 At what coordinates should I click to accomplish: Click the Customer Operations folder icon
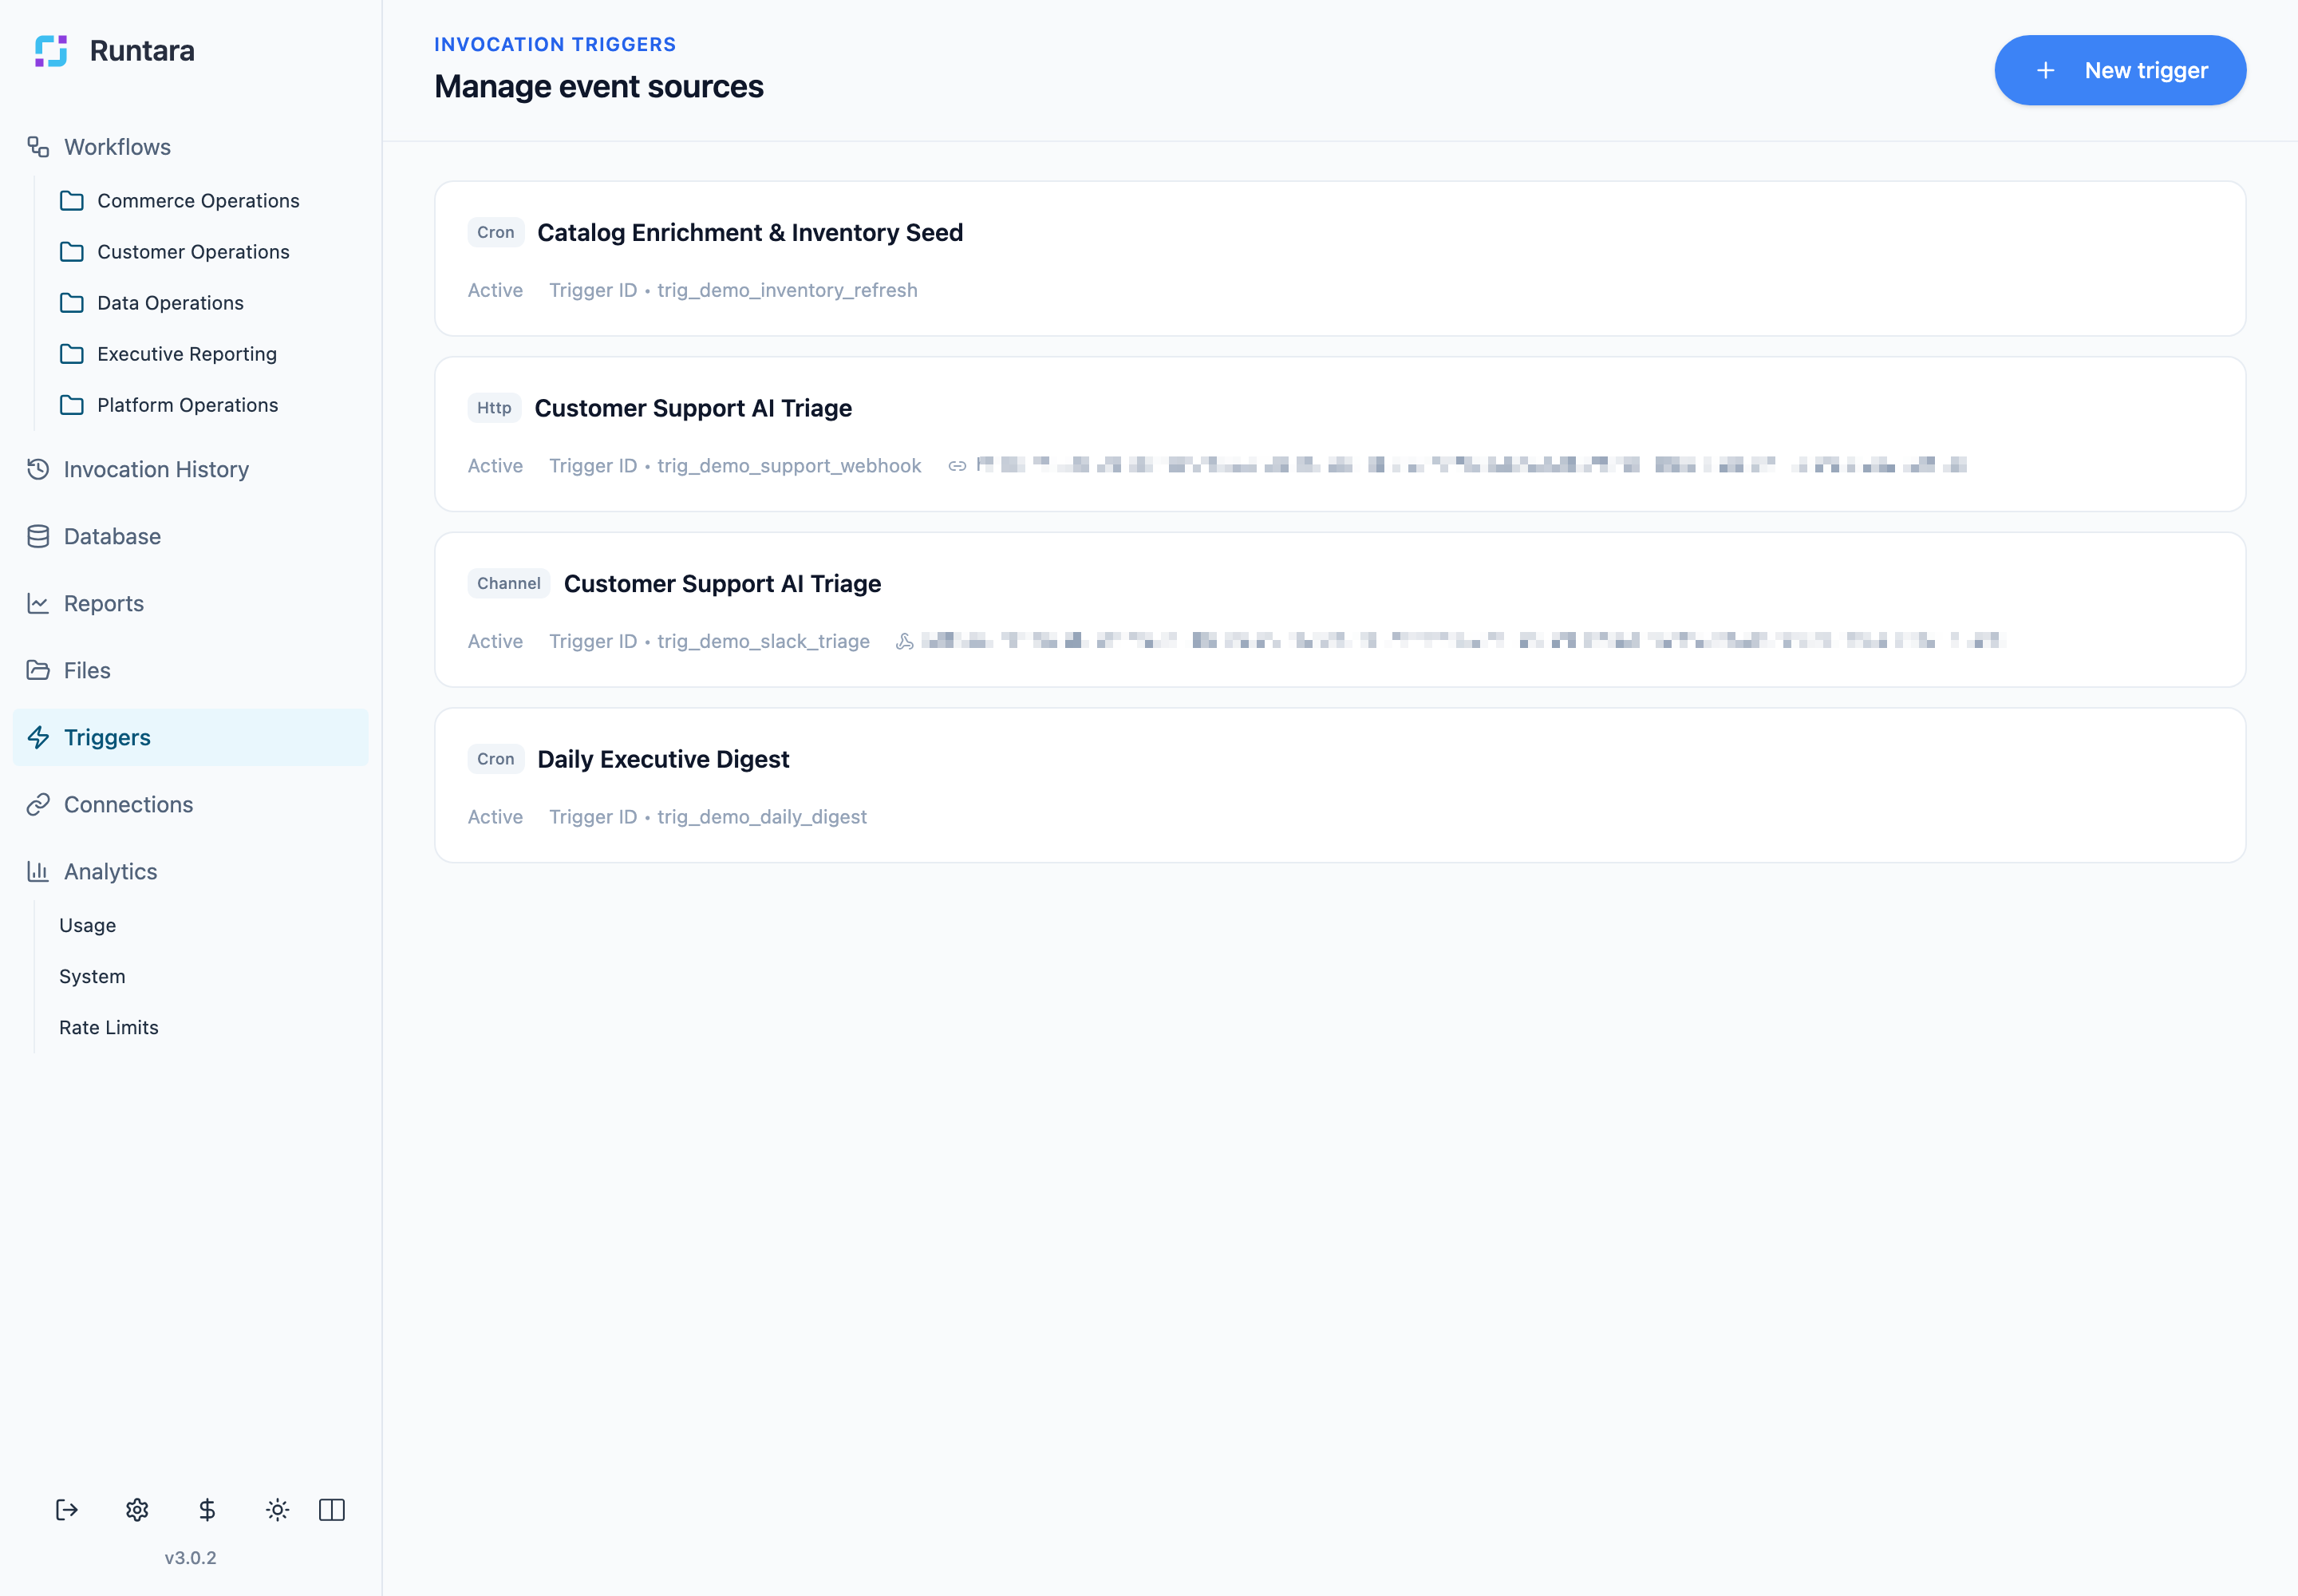click(72, 252)
